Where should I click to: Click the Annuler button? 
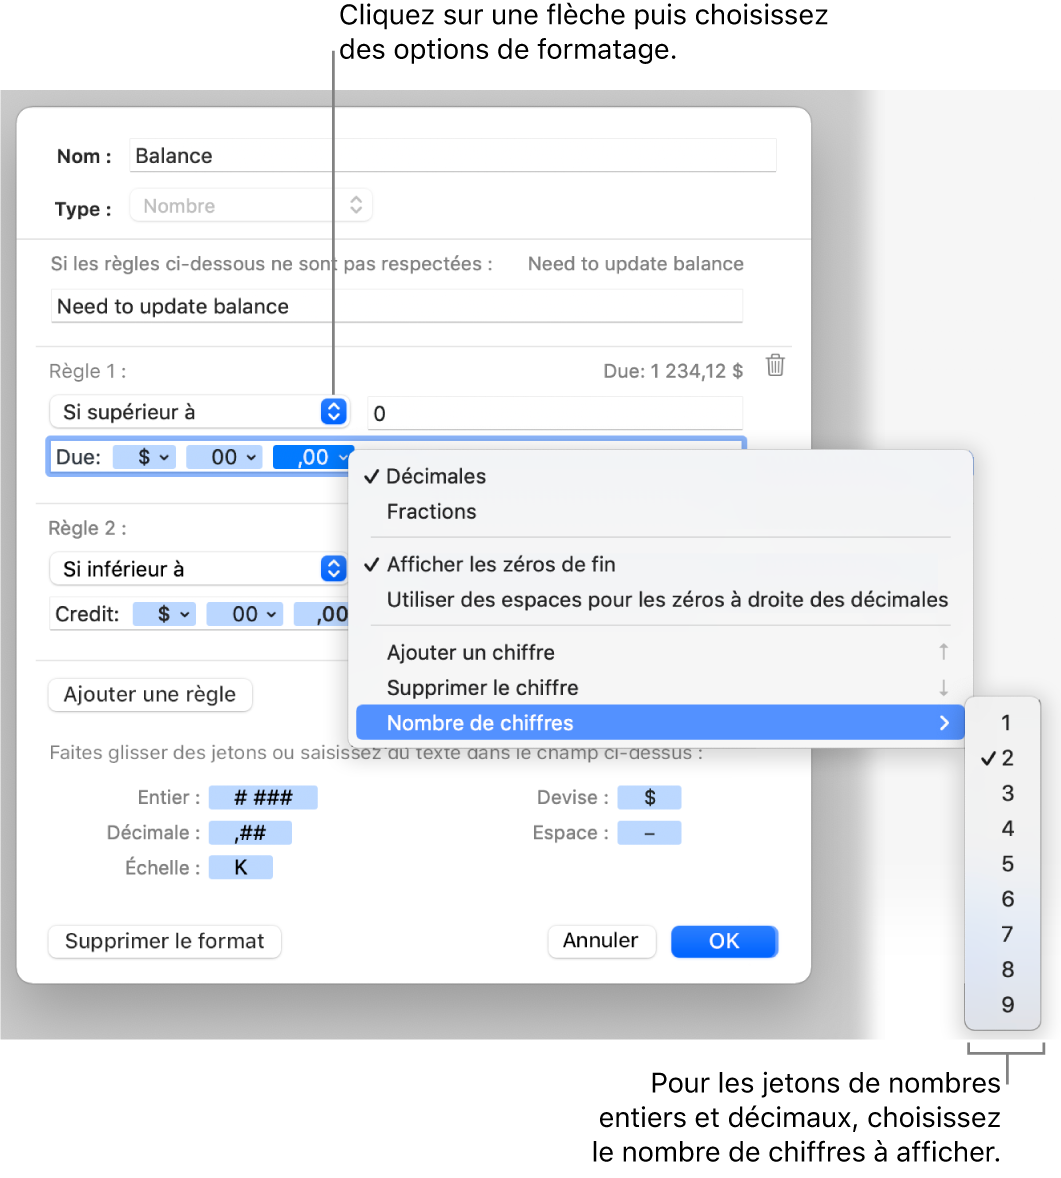pyautogui.click(x=601, y=941)
